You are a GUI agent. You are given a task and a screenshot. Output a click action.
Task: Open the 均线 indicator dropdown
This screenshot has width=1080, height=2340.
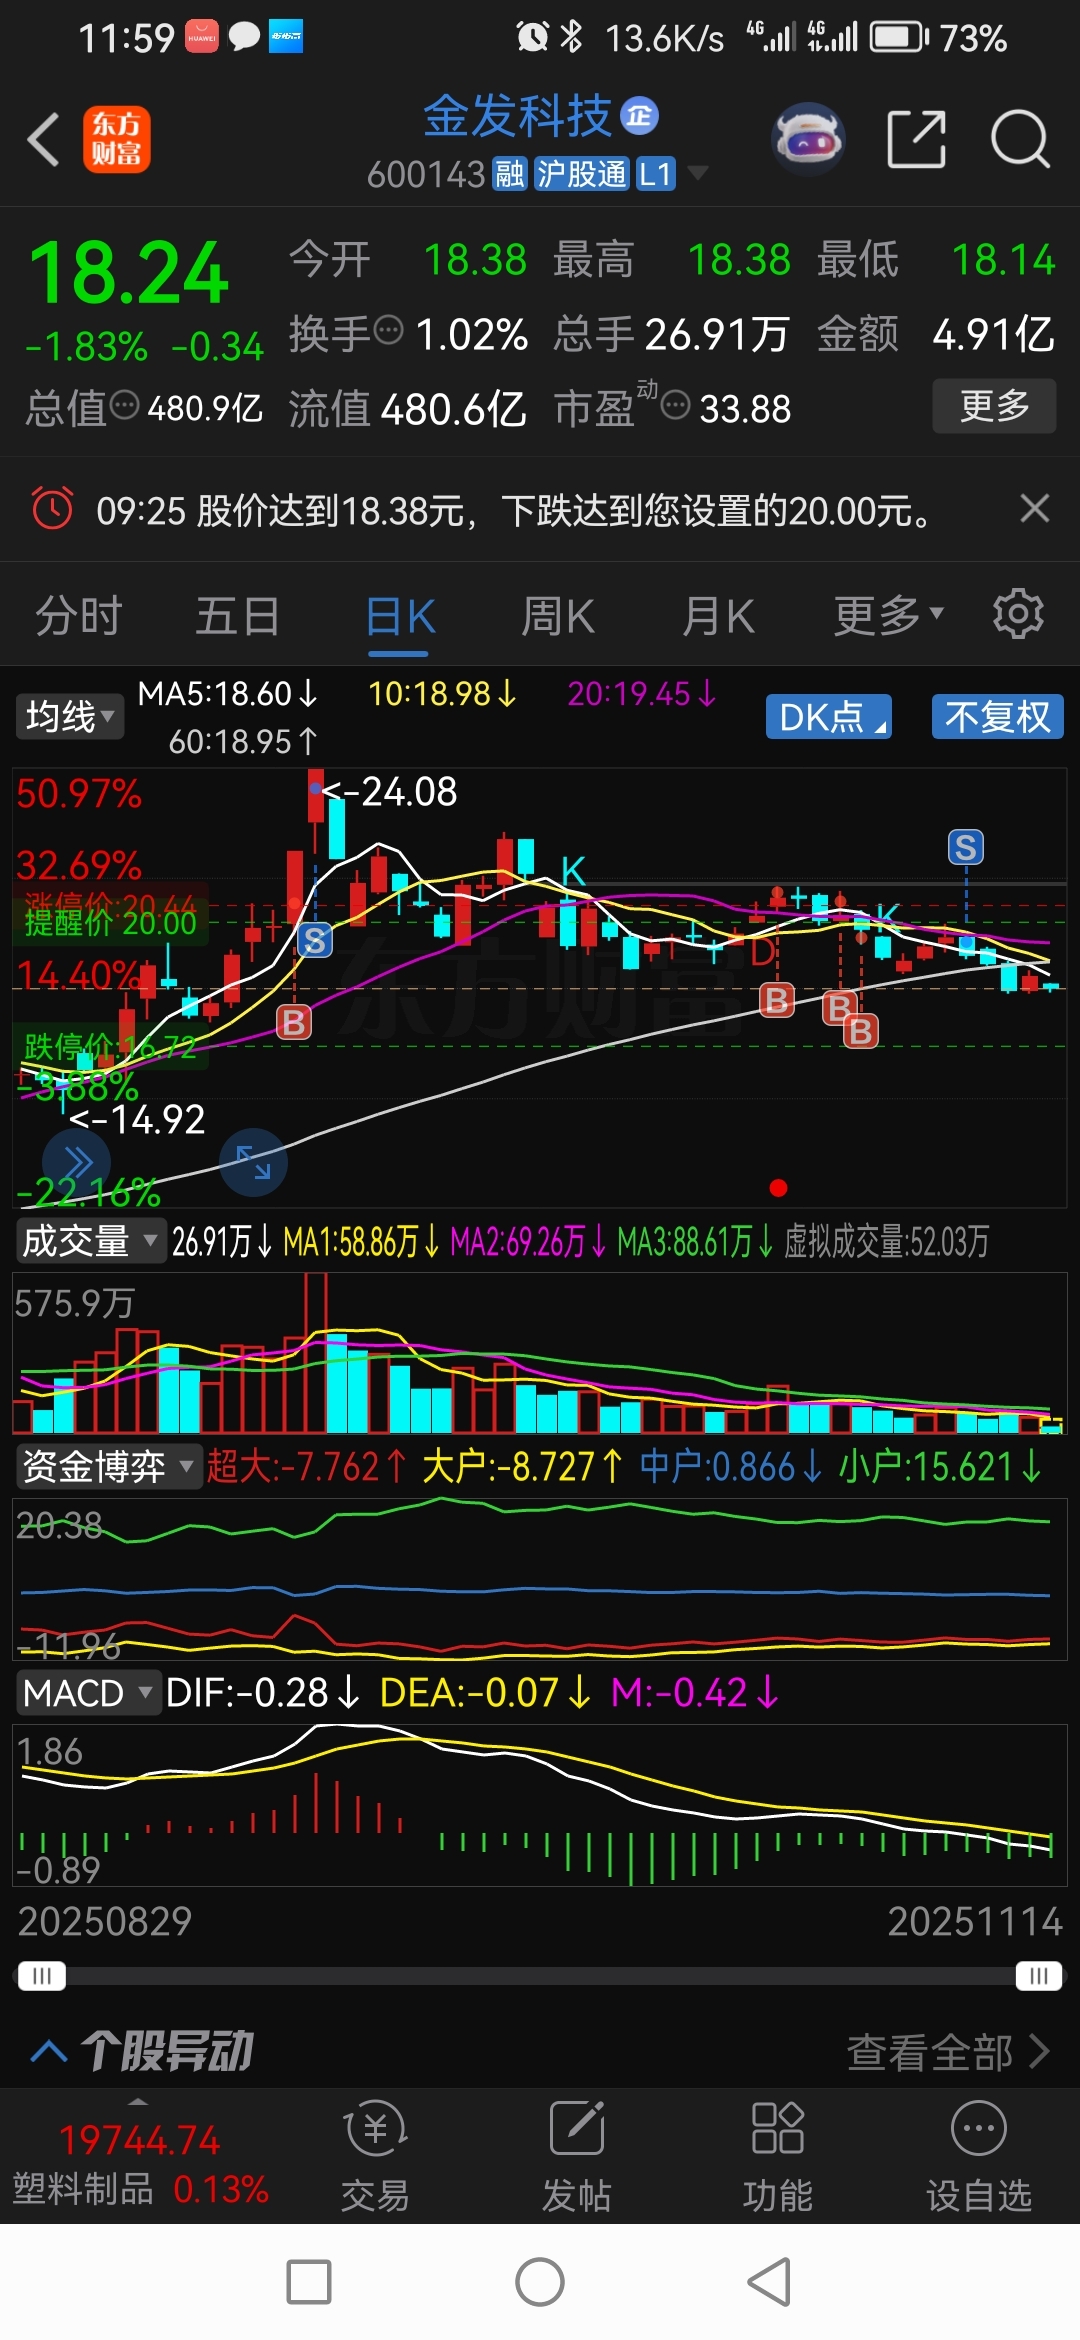click(x=69, y=716)
